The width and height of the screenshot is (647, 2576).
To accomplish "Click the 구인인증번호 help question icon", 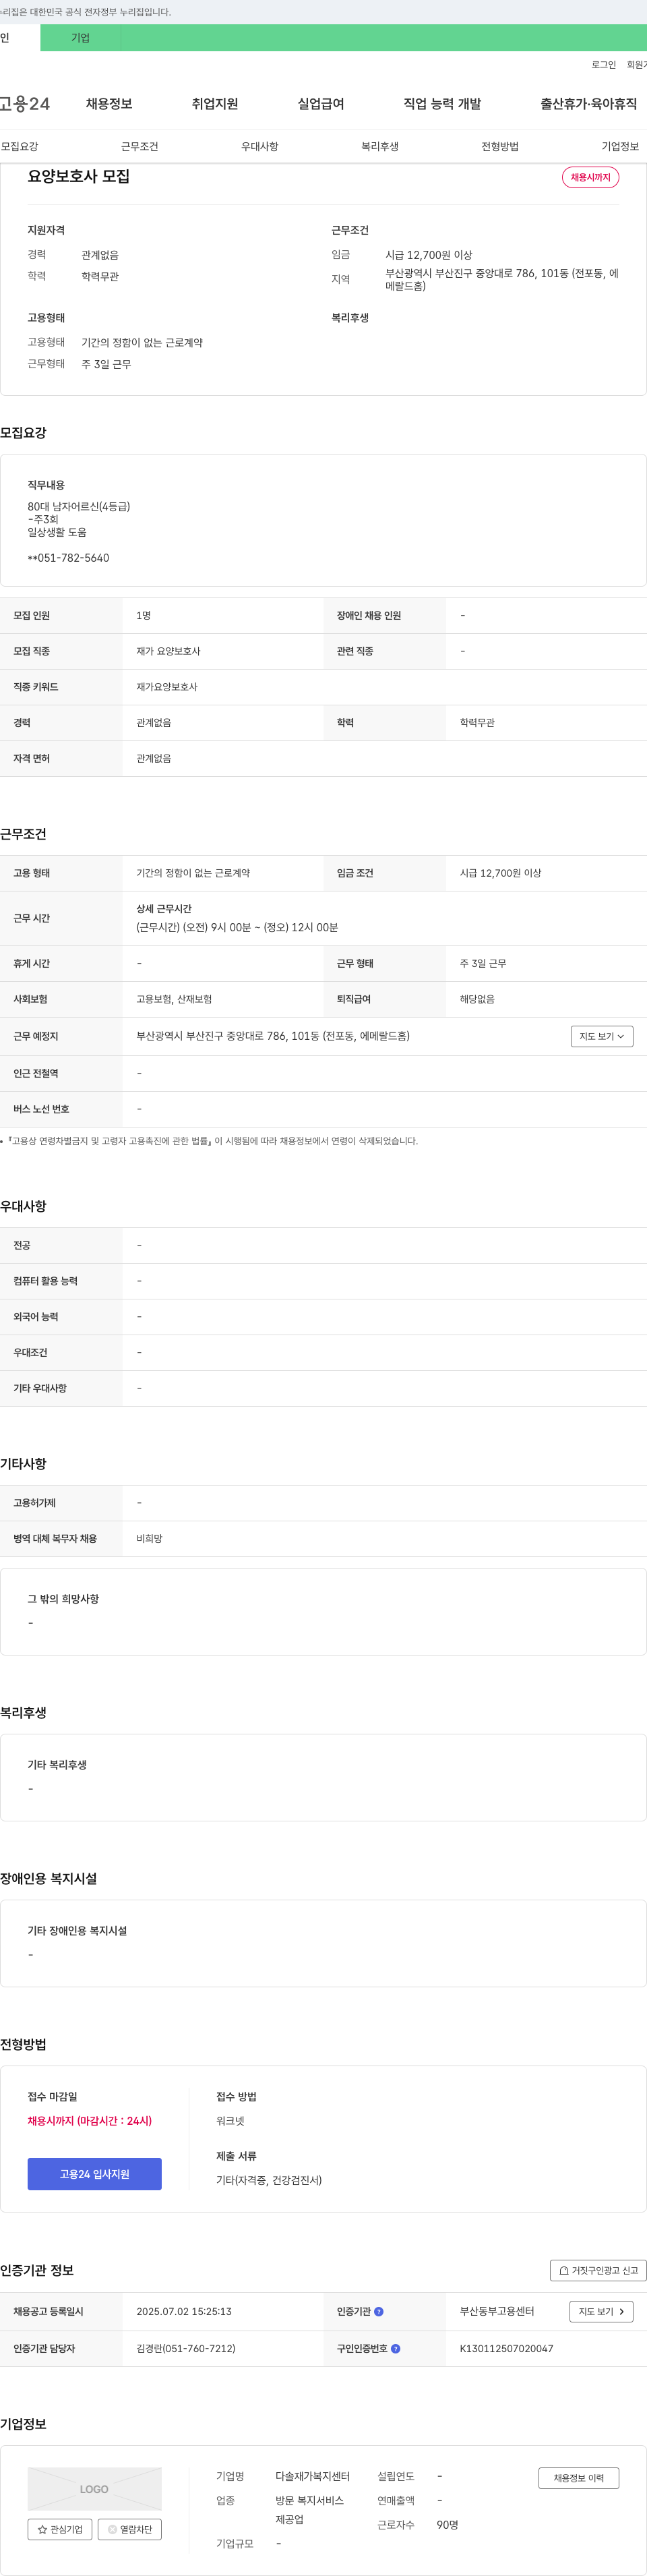I will click(396, 2348).
